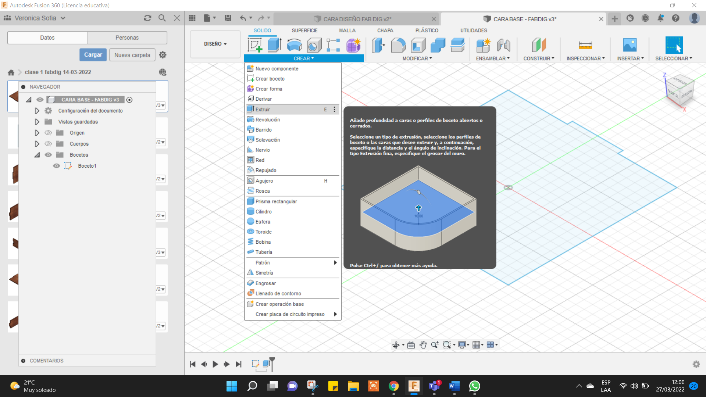Click the search magnifier in data panel
Image resolution: width=706 pixels, height=397 pixels.
coord(162,18)
